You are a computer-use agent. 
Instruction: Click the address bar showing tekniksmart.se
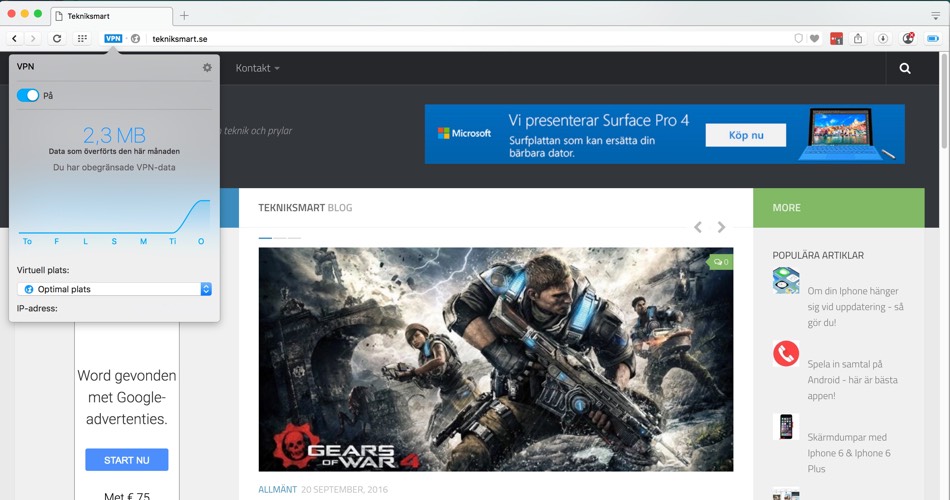[450, 38]
